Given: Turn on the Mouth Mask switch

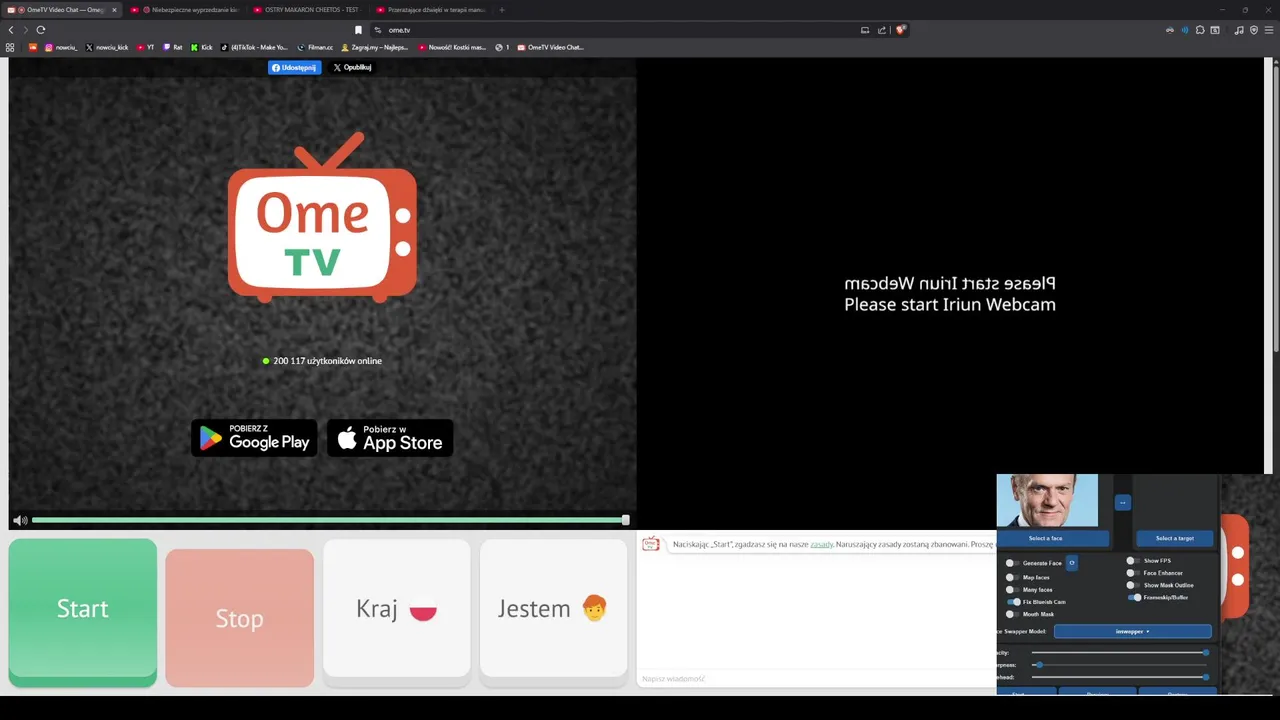Looking at the screenshot, I should click(1012, 614).
